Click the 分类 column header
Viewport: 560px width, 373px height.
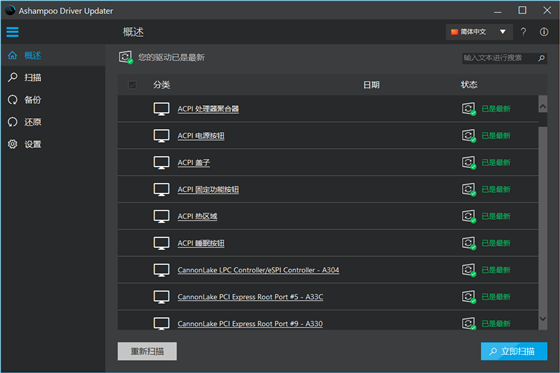[x=161, y=85]
